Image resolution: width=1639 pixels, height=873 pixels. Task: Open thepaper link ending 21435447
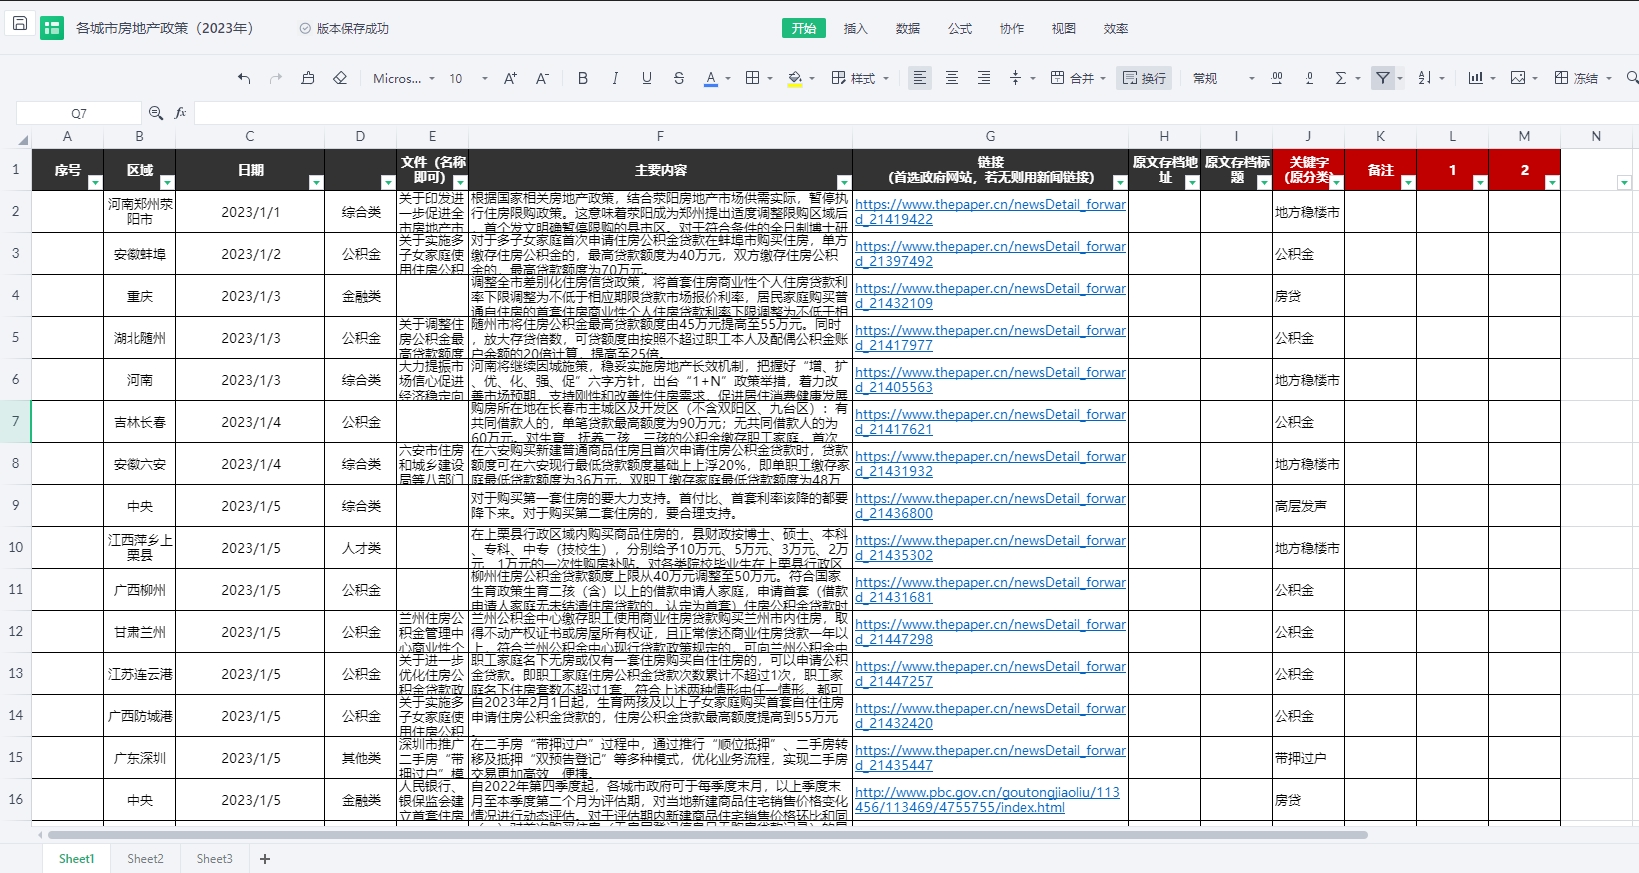990,758
